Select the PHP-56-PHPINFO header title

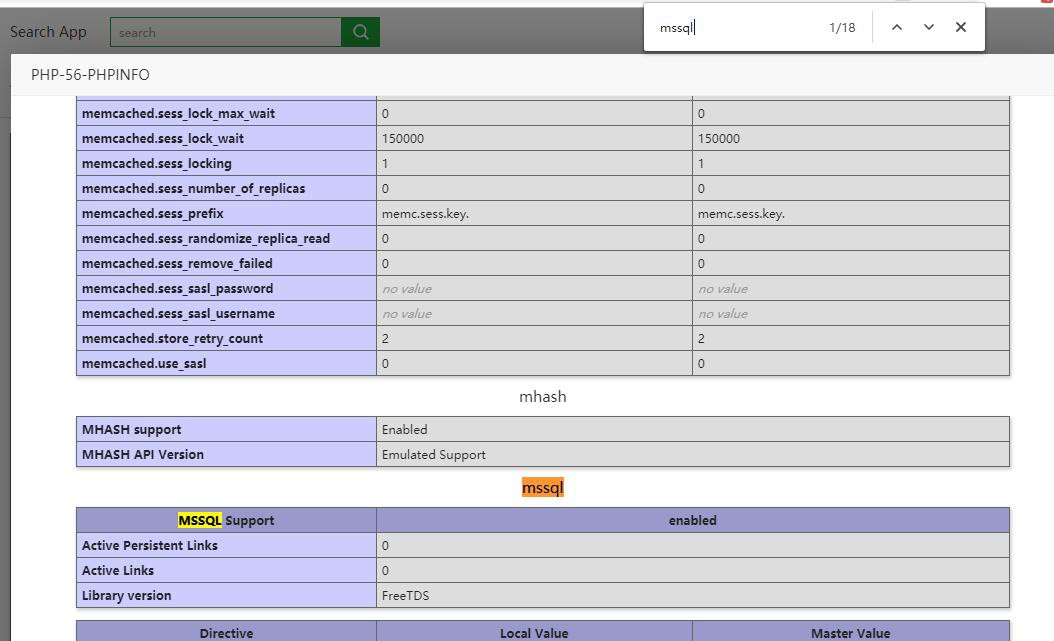point(90,75)
